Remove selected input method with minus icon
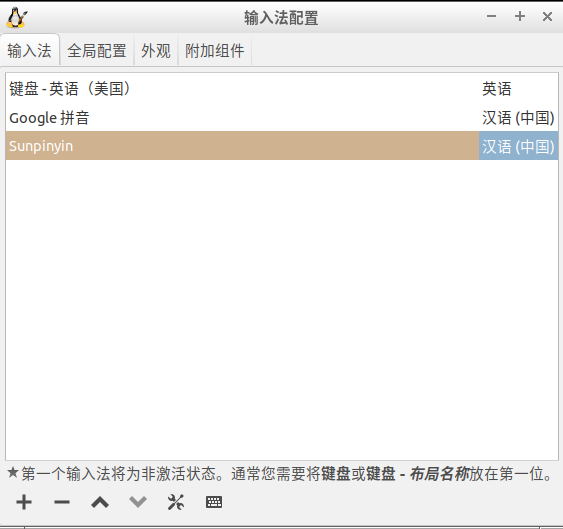Image resolution: width=563 pixels, height=529 pixels. pos(62,502)
